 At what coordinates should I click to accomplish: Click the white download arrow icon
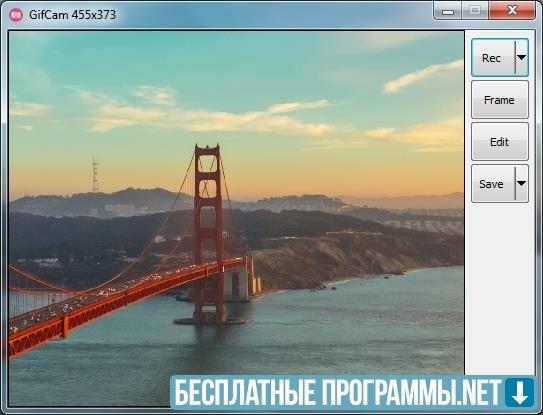520,392
